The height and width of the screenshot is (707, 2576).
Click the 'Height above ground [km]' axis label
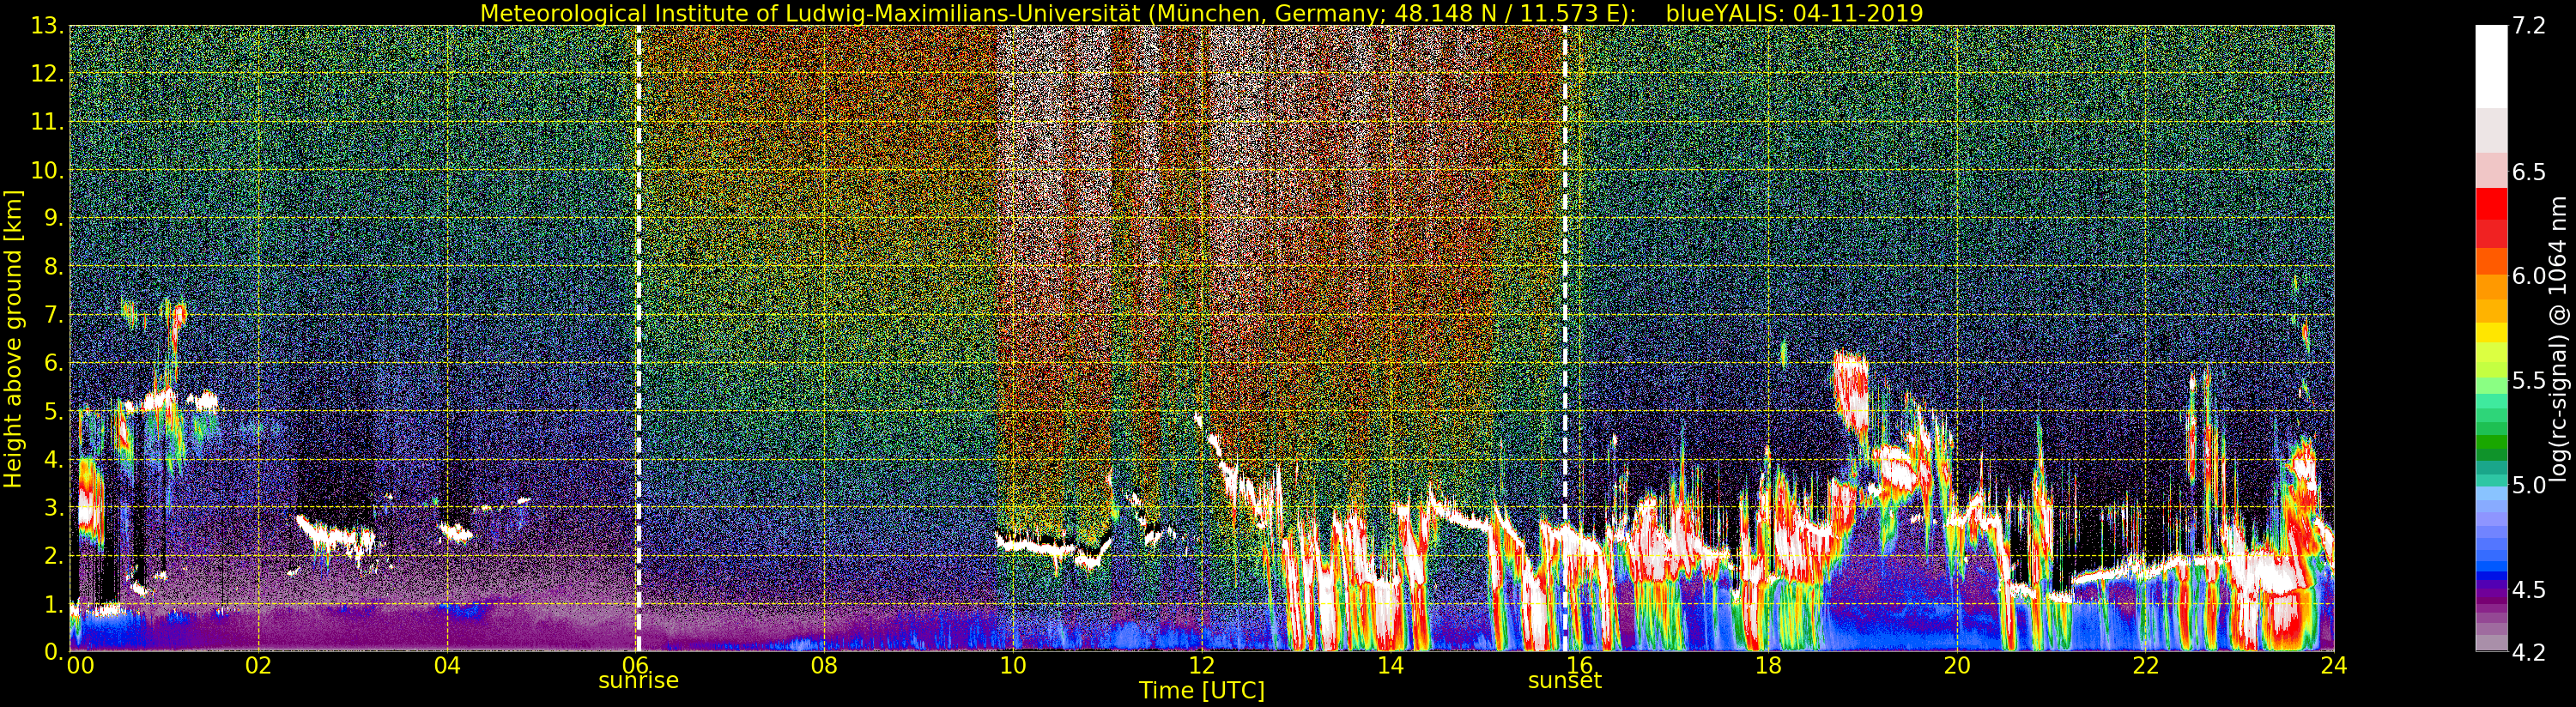[x=13, y=339]
